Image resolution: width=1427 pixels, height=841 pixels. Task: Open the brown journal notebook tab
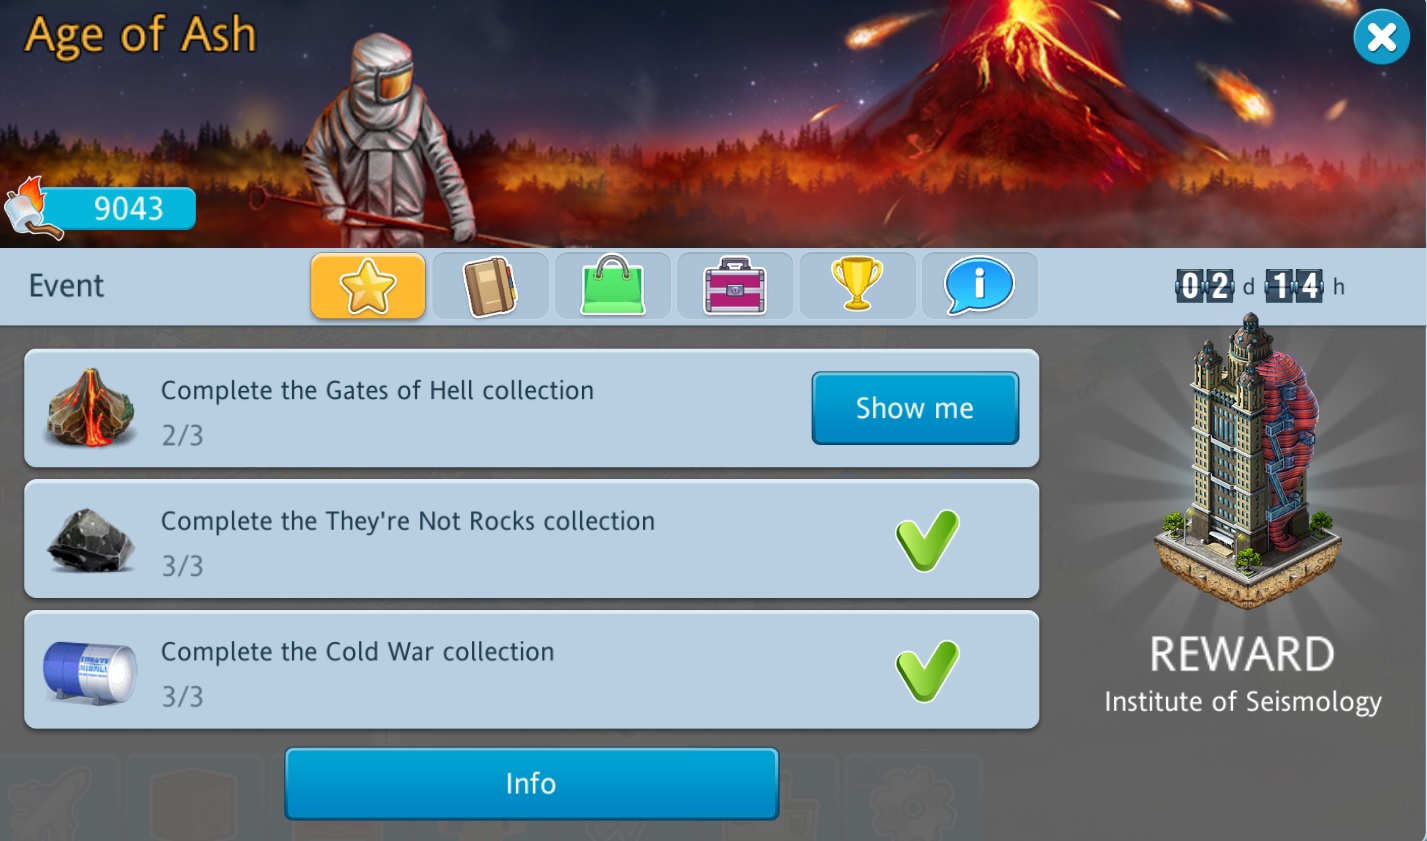click(490, 286)
